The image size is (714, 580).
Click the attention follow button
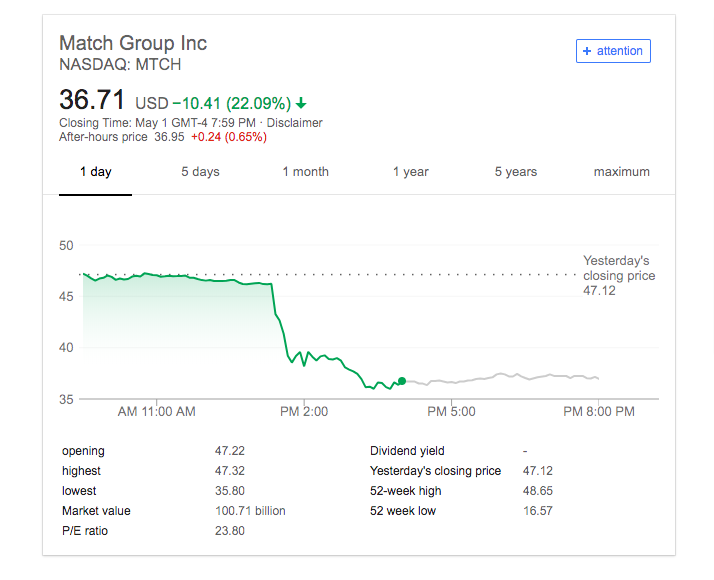pos(613,51)
